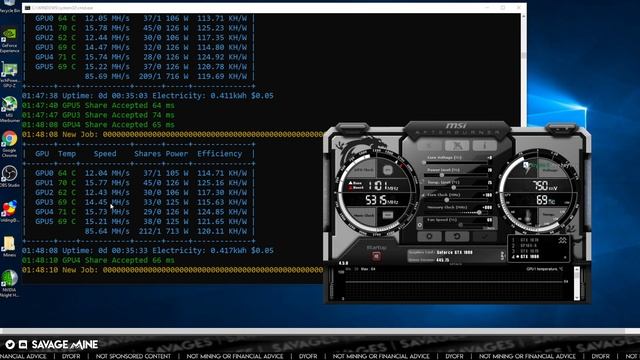Click the 750 mV voltage readout
Image resolution: width=640 pixels, height=360 pixels.
[x=545, y=186]
